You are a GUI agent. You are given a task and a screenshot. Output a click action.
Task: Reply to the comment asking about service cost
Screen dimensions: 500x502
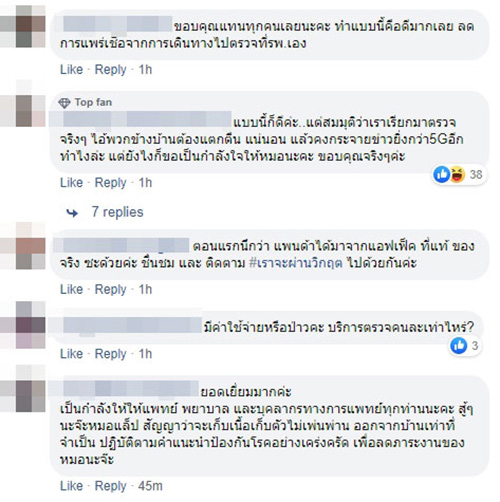(x=111, y=354)
